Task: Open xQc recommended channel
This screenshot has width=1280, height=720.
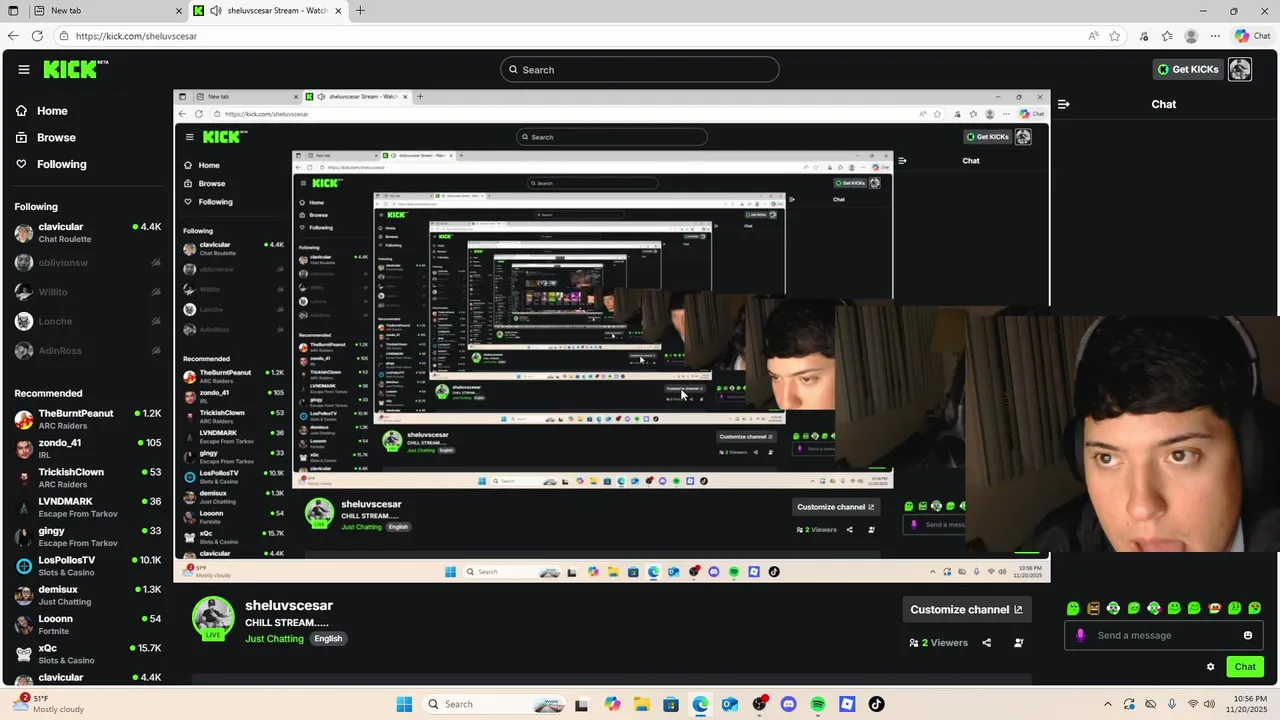Action: point(88,654)
